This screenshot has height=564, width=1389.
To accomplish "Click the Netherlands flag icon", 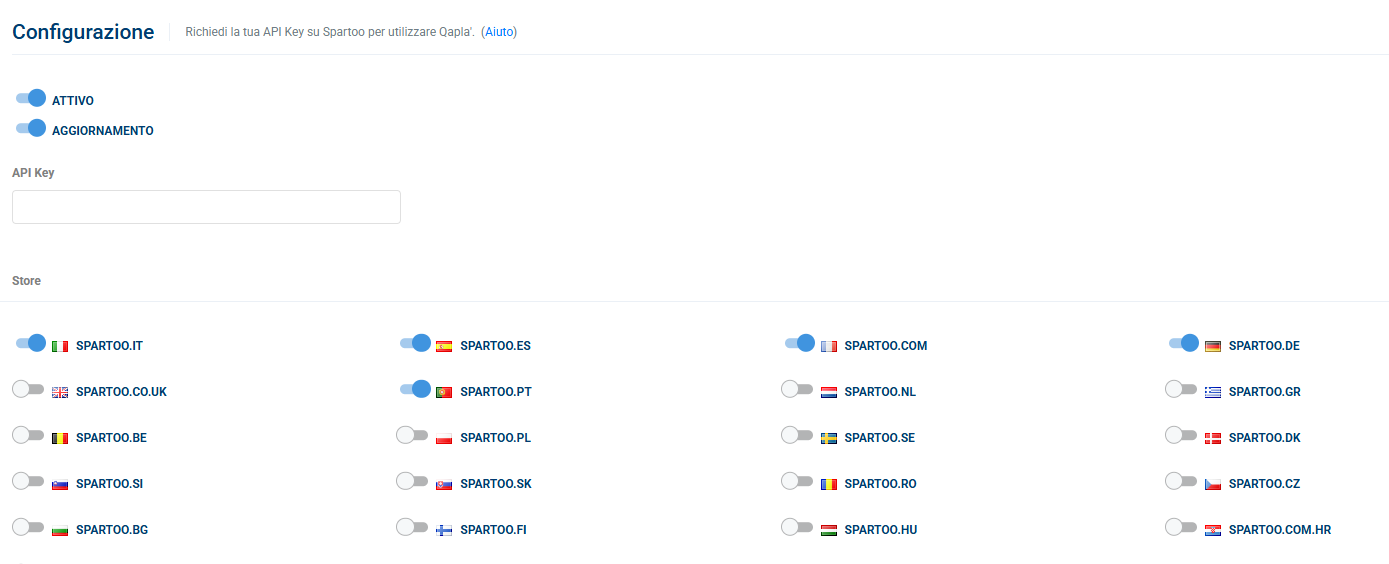I will (829, 392).
